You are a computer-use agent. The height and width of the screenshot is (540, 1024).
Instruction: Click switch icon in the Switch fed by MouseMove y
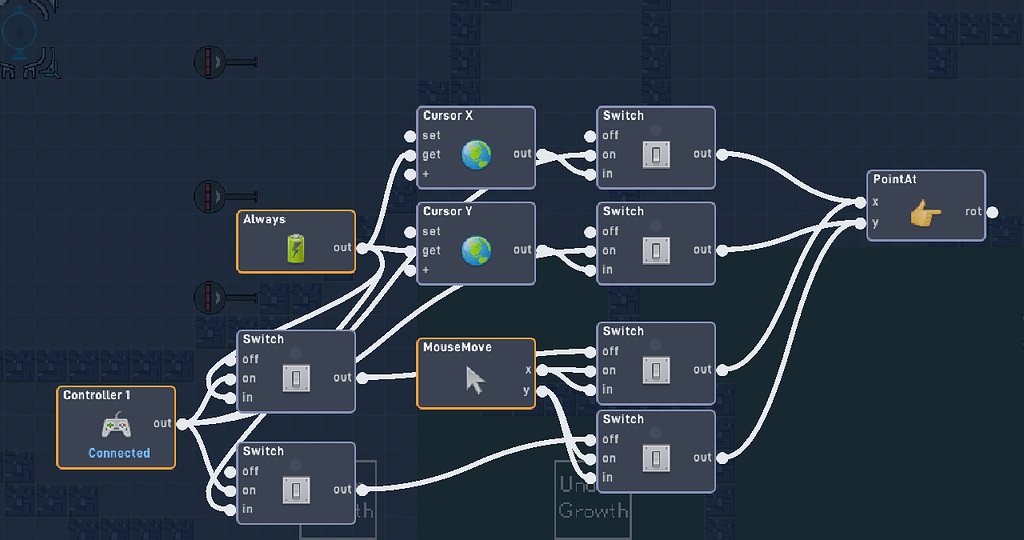coord(656,458)
